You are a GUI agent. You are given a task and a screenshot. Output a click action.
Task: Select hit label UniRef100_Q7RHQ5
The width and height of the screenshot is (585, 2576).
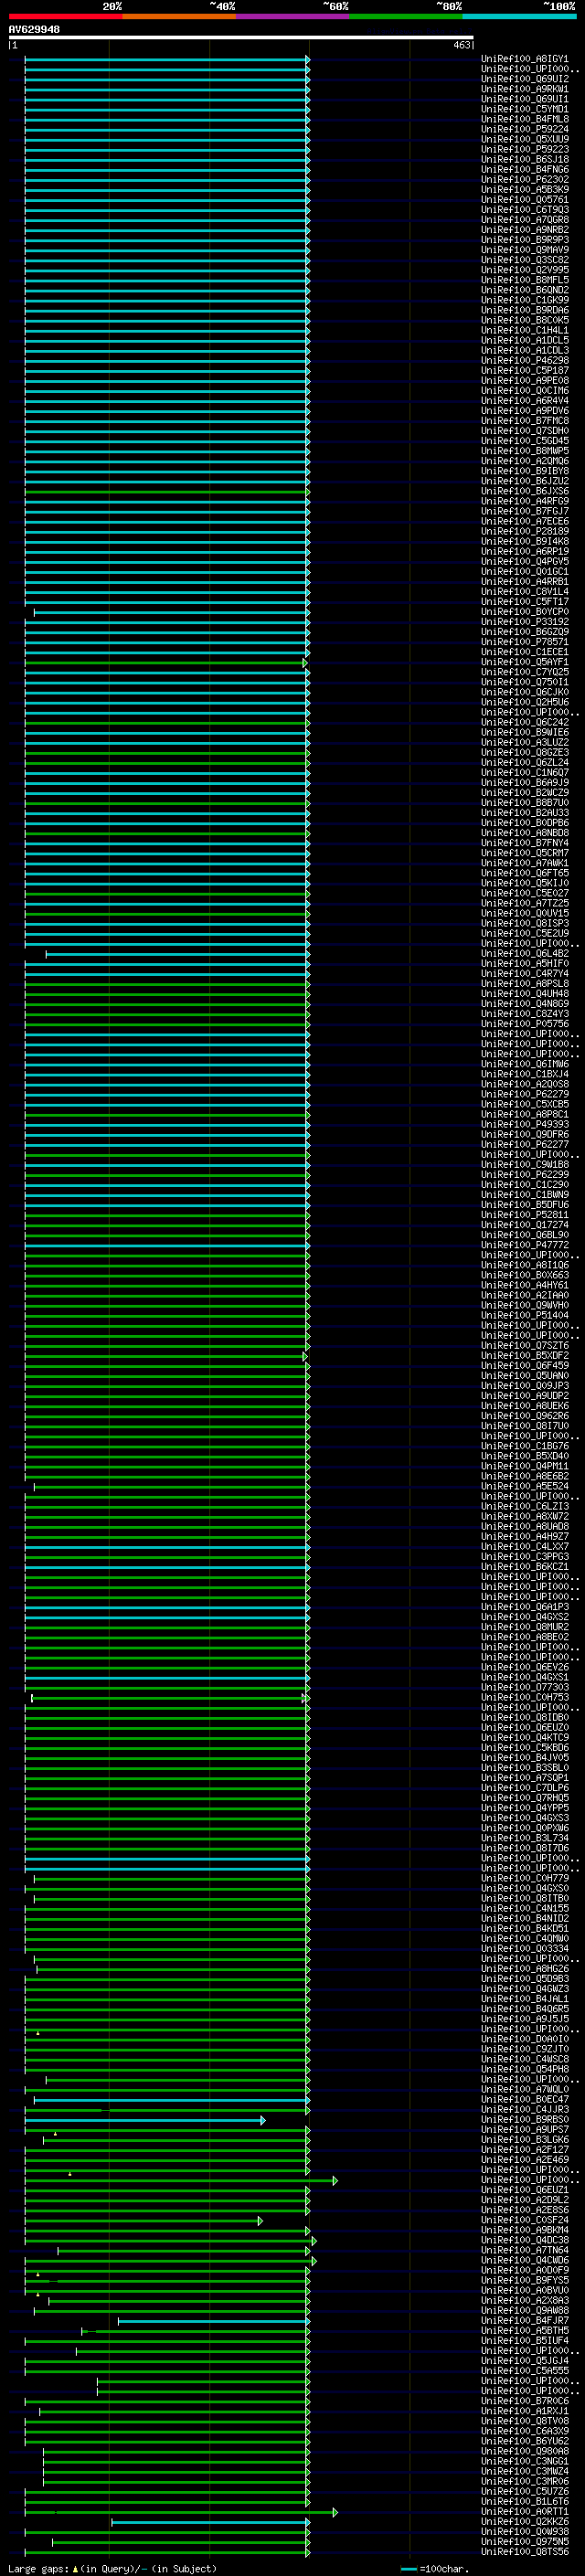click(x=525, y=1798)
